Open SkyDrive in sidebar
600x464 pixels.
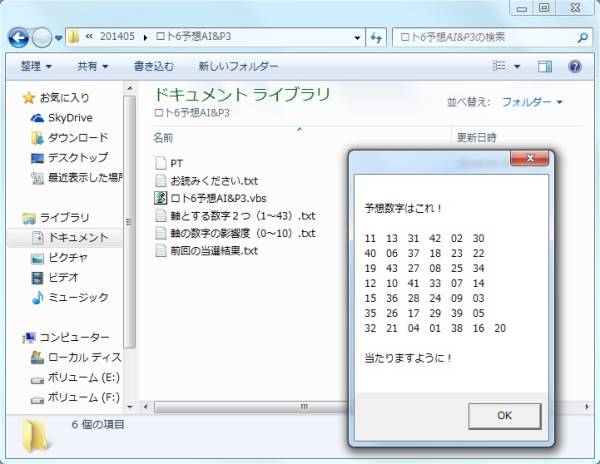pos(62,118)
